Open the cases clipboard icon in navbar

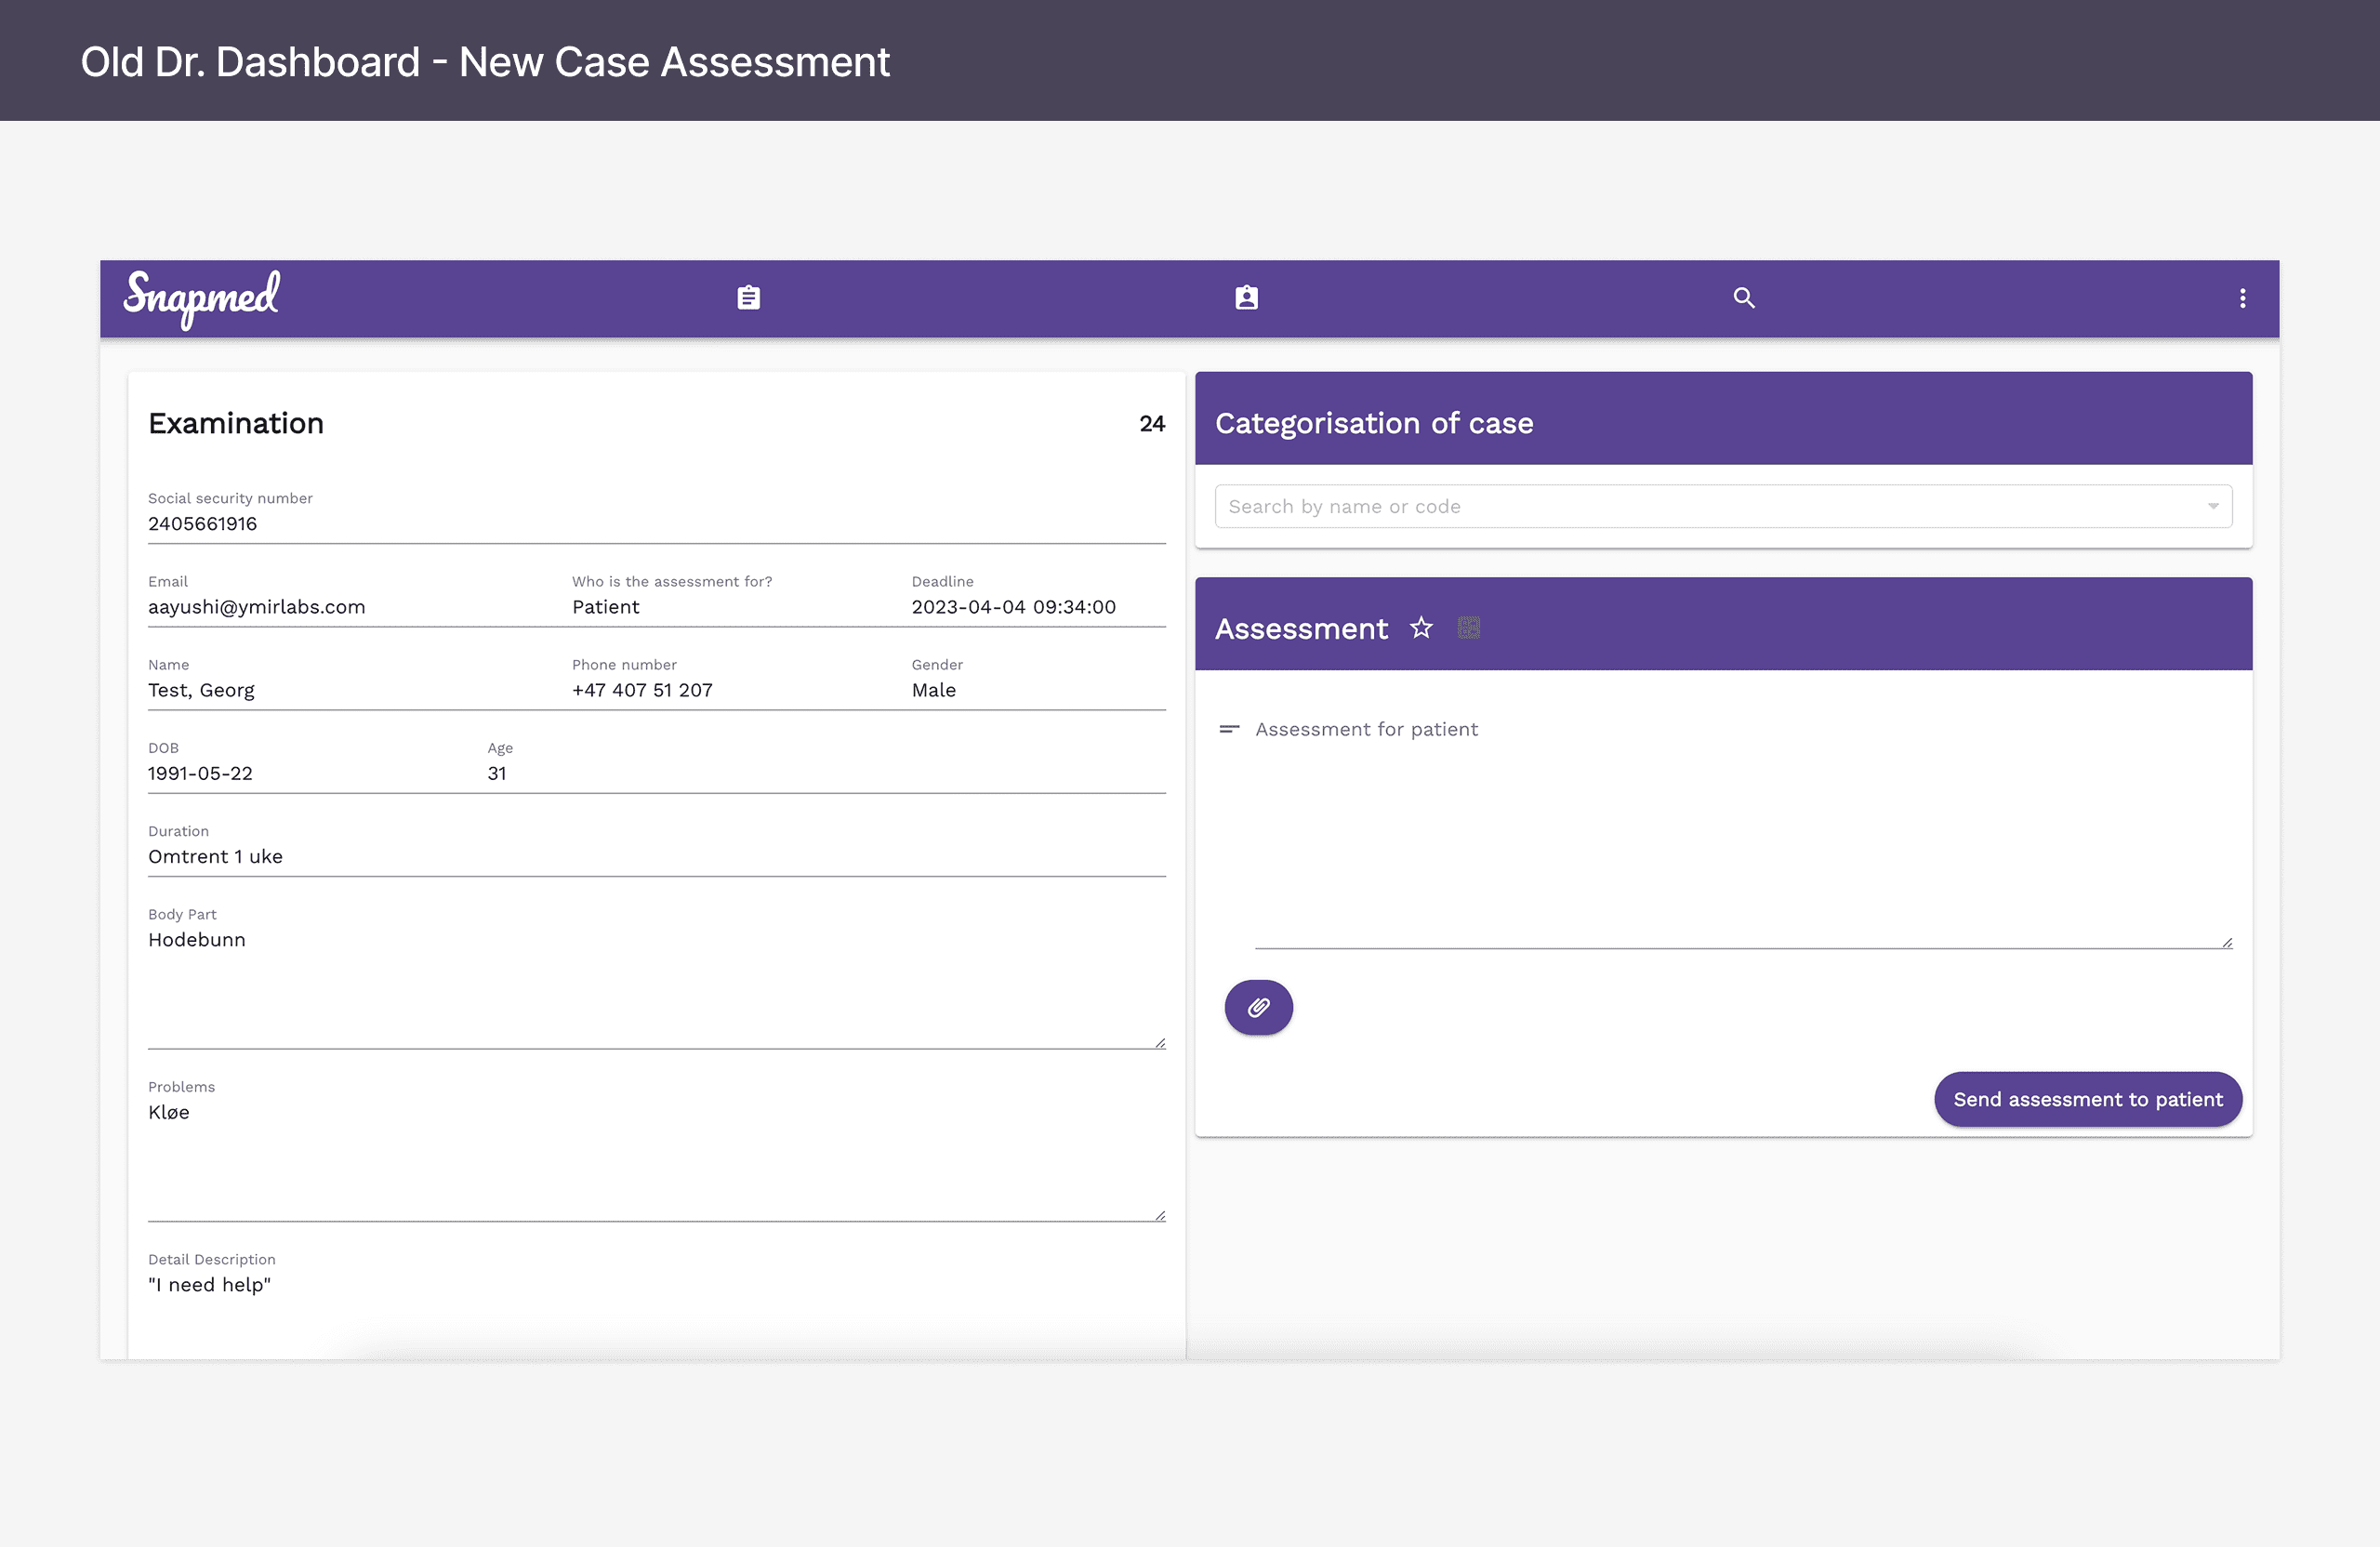click(x=748, y=298)
